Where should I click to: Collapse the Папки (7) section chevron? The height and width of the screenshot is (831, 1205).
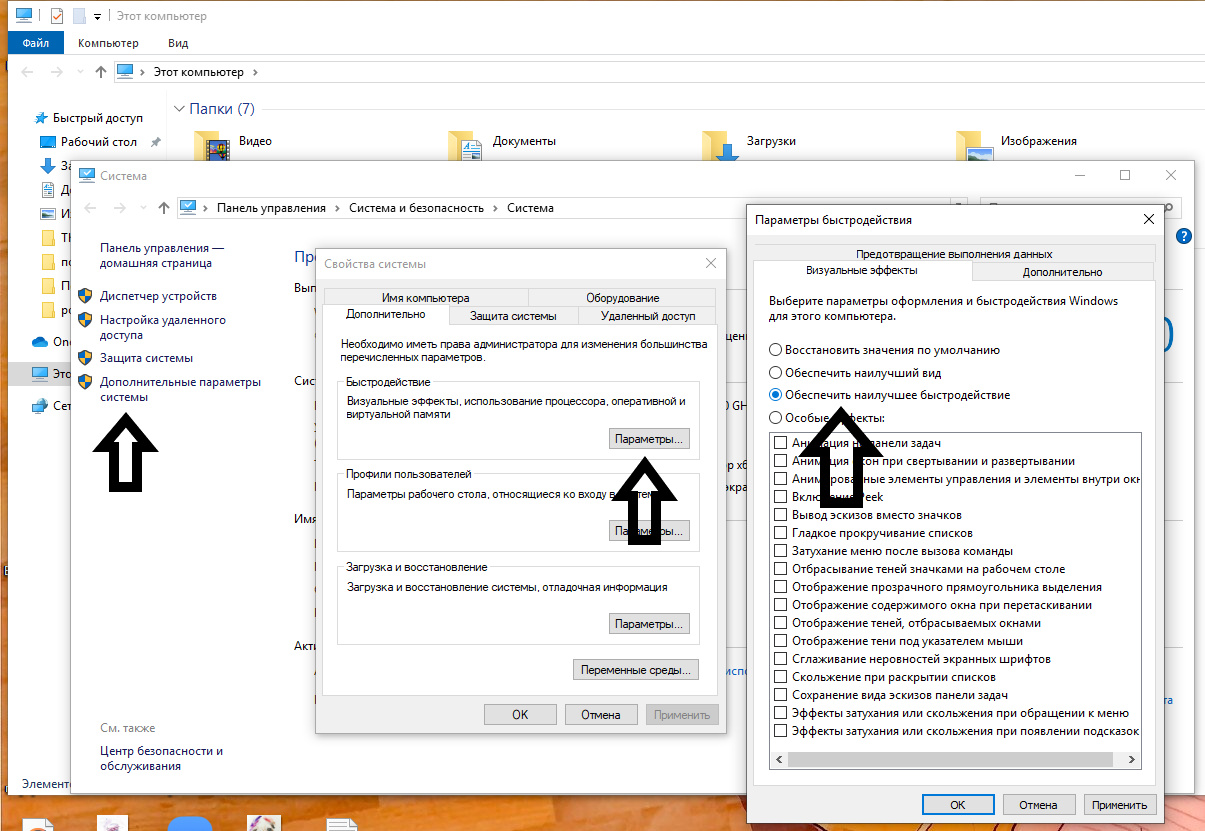(180, 109)
